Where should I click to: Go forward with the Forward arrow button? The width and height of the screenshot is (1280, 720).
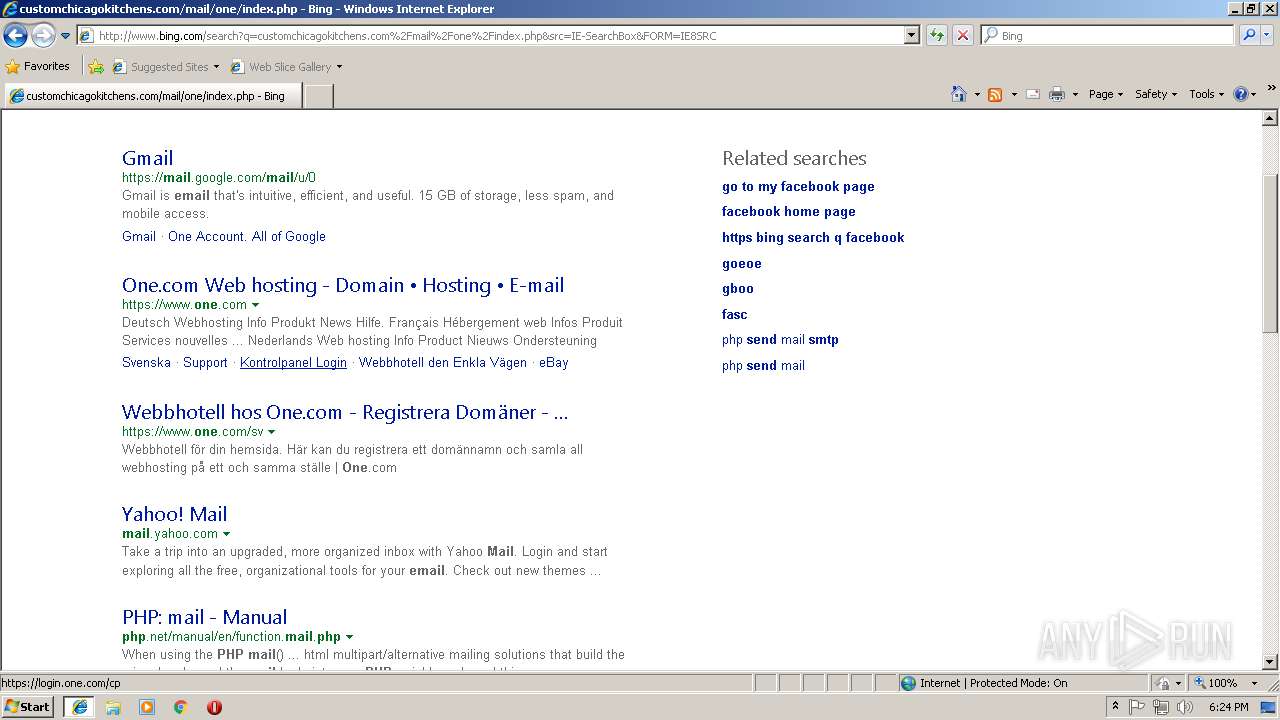(x=43, y=36)
